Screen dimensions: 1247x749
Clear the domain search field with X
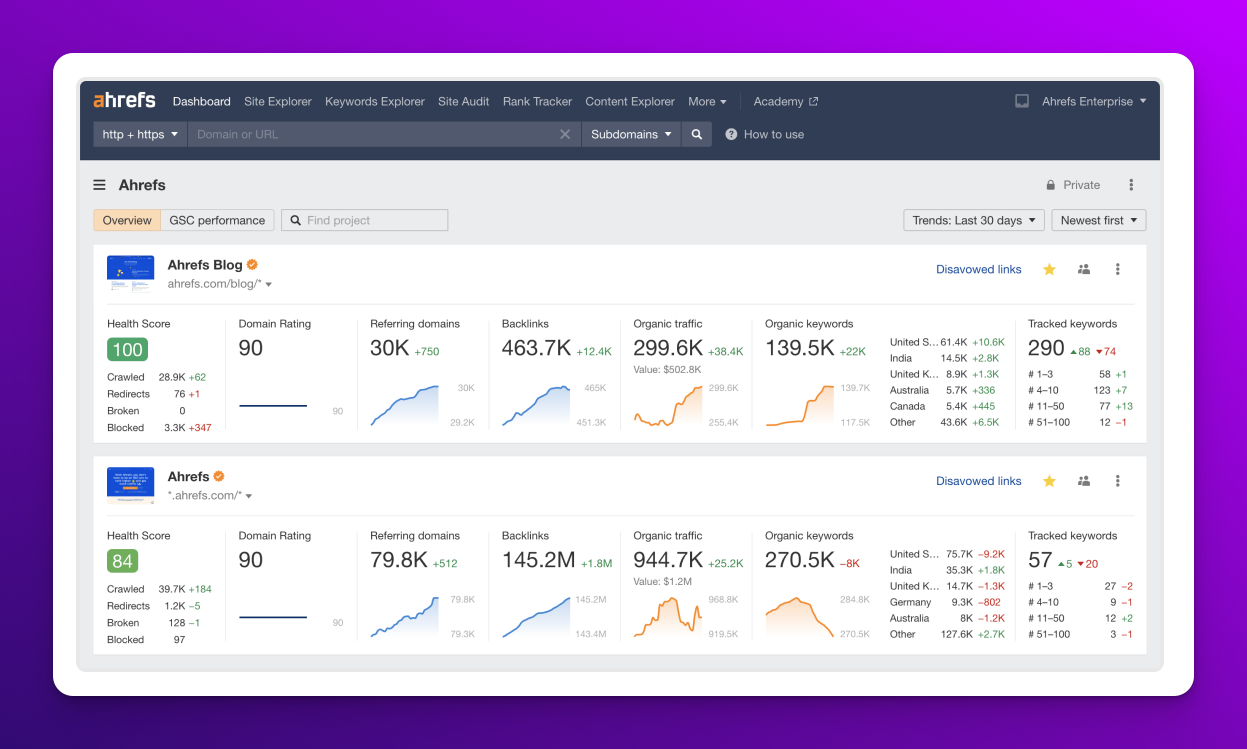tap(565, 134)
